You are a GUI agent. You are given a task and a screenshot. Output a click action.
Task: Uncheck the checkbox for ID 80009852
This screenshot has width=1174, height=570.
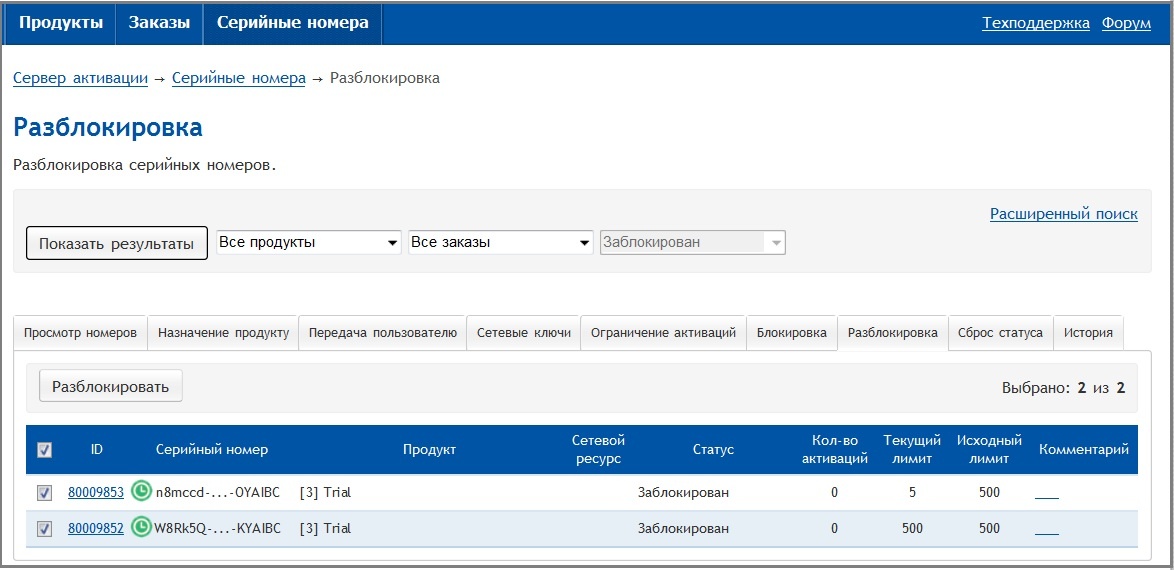tap(44, 528)
